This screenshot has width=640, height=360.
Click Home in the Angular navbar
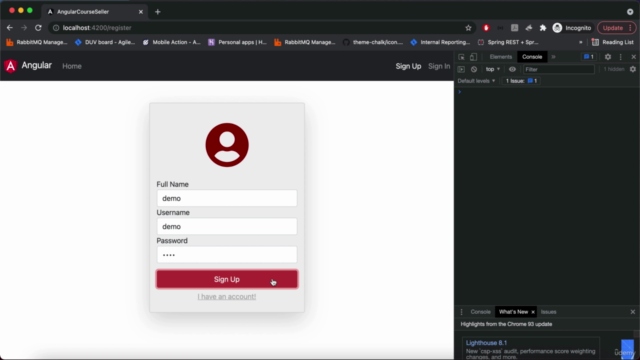click(x=72, y=66)
